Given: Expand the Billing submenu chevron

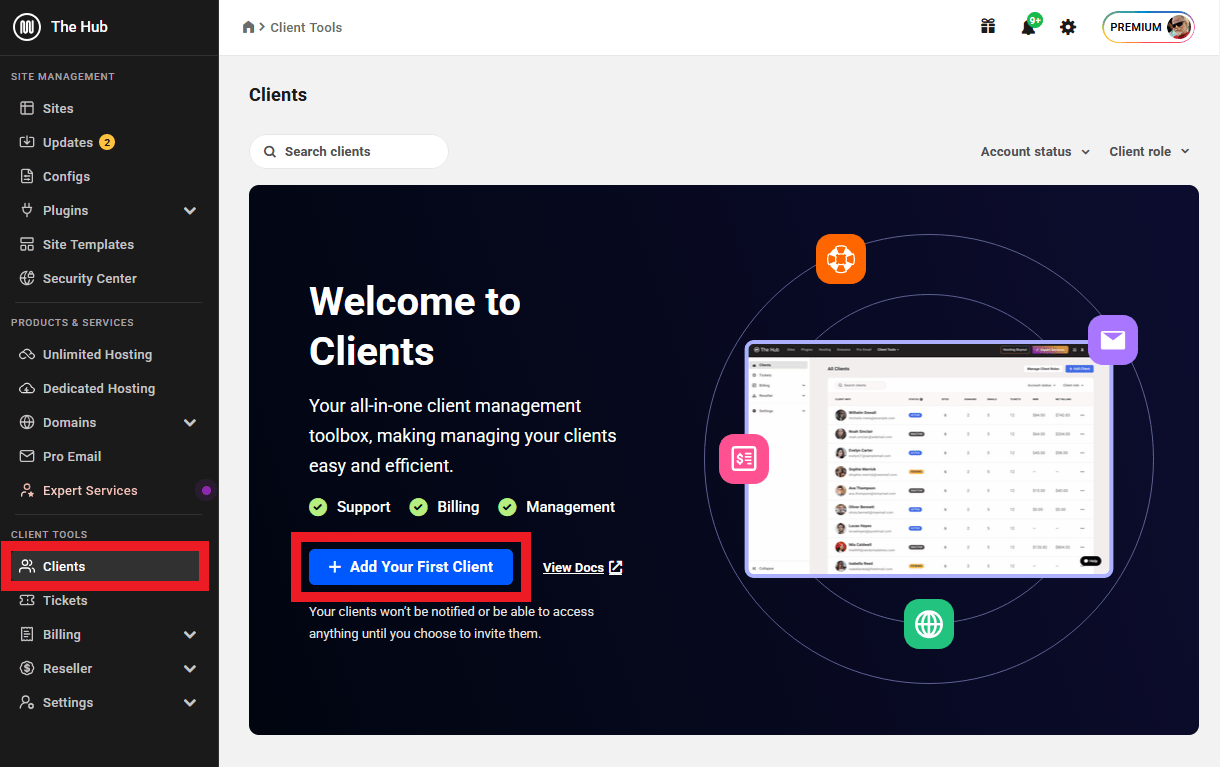Looking at the screenshot, I should [x=190, y=634].
